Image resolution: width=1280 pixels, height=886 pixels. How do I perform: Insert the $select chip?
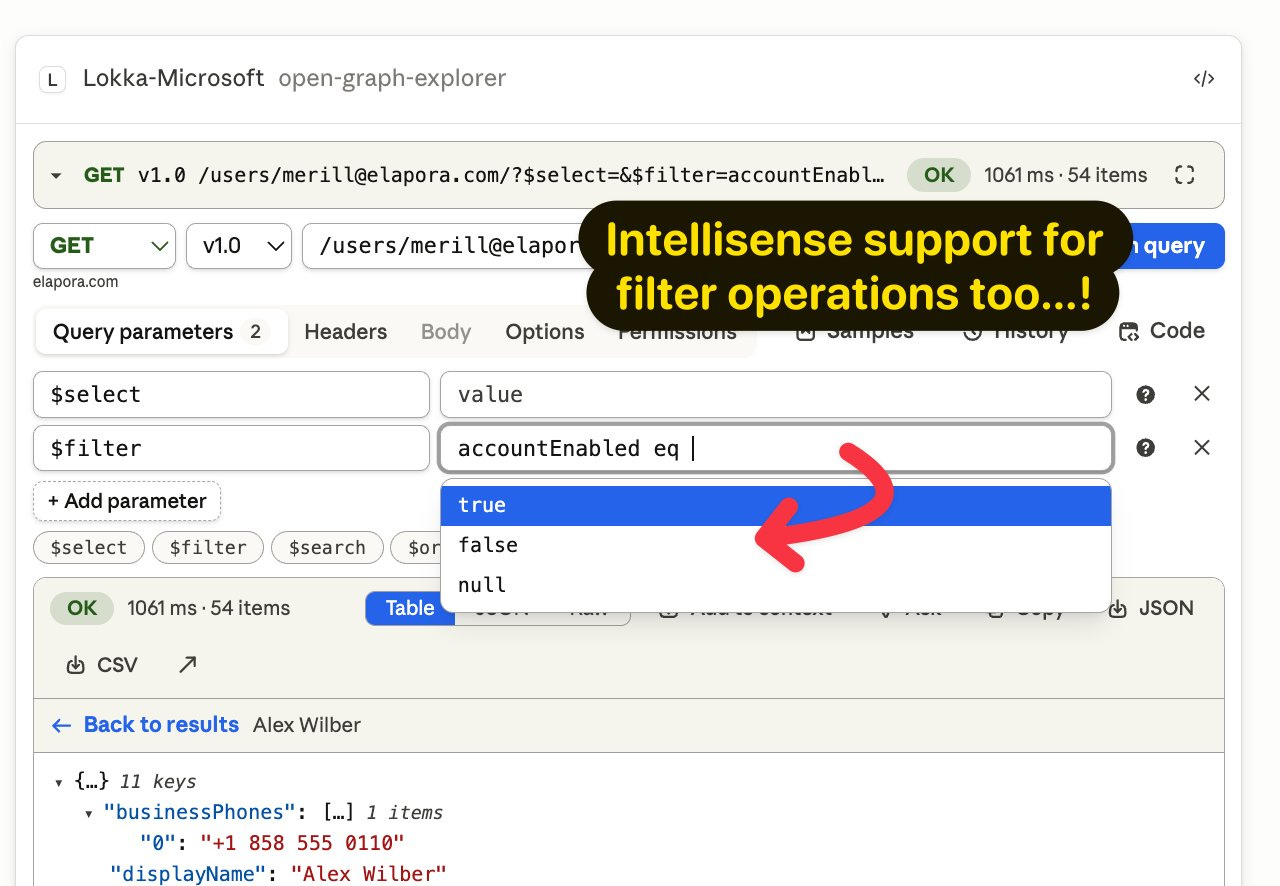click(x=89, y=547)
